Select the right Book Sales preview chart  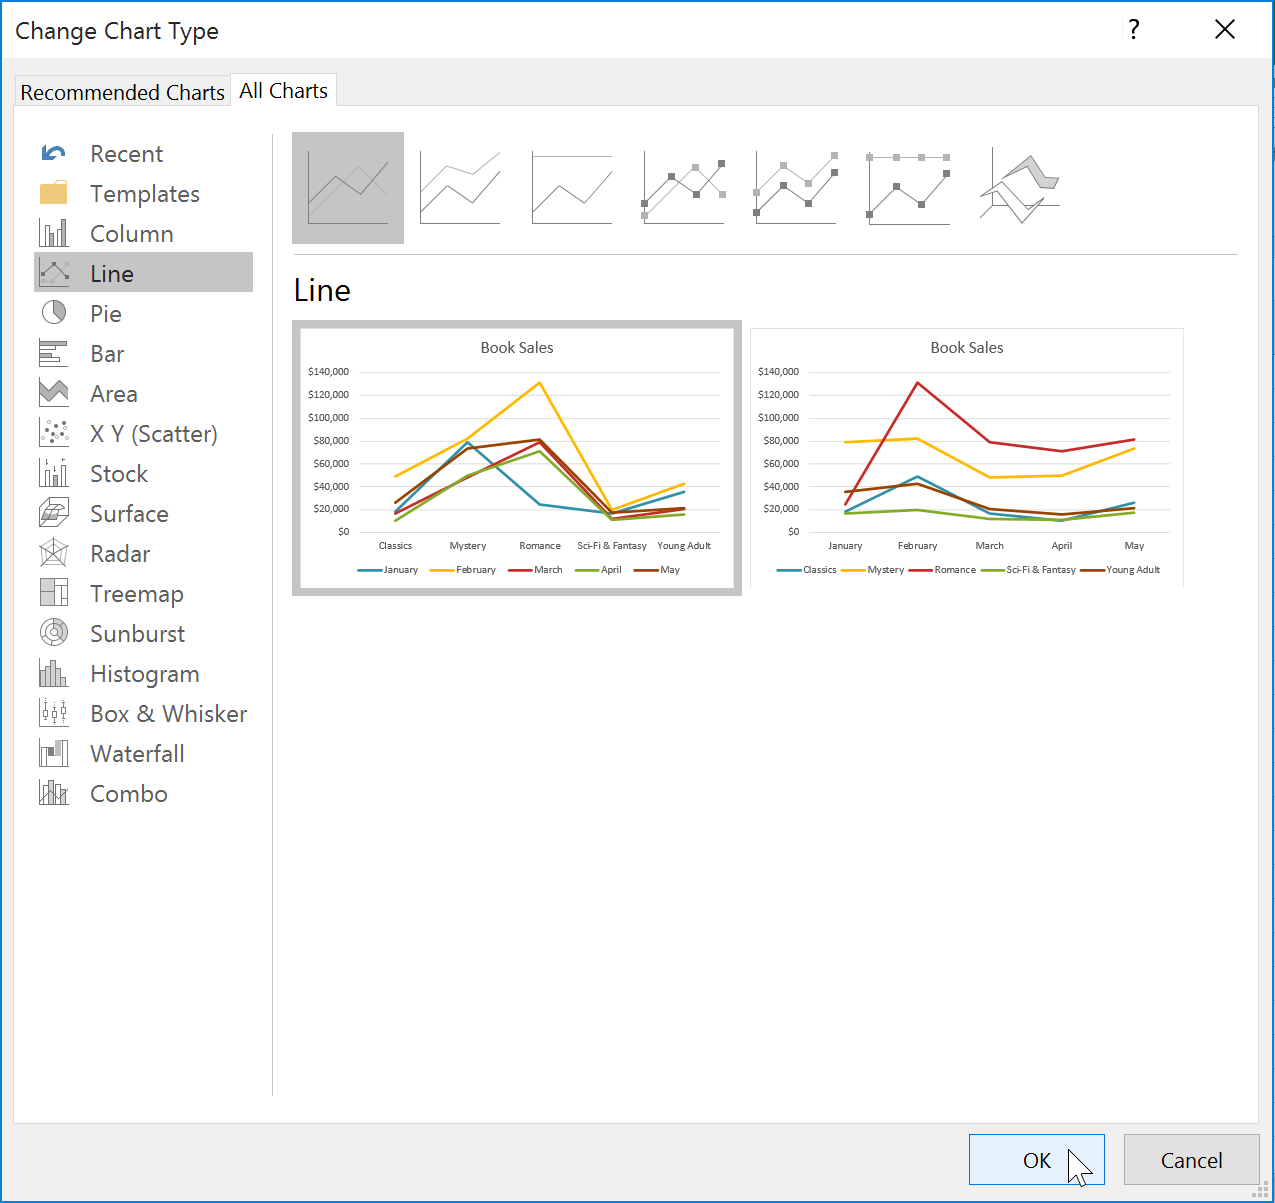pos(966,457)
